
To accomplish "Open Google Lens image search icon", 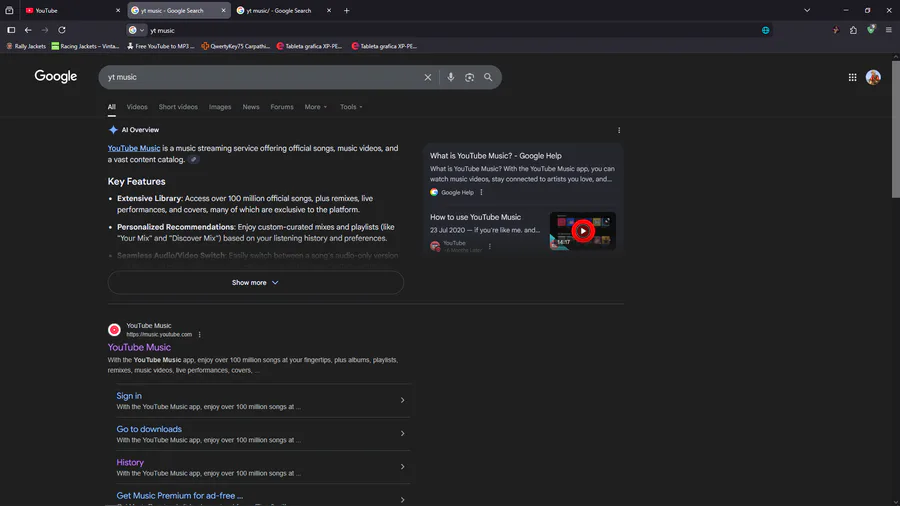I will [470, 77].
